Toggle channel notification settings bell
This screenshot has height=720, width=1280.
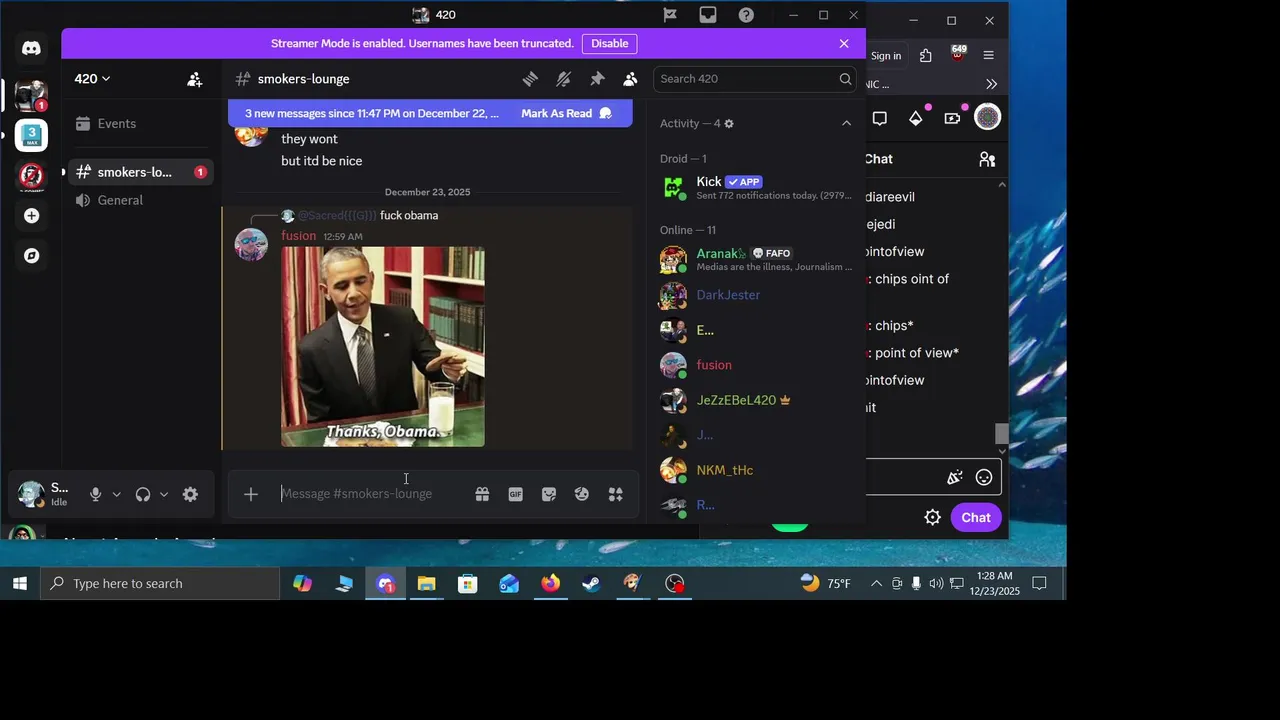pyautogui.click(x=564, y=79)
